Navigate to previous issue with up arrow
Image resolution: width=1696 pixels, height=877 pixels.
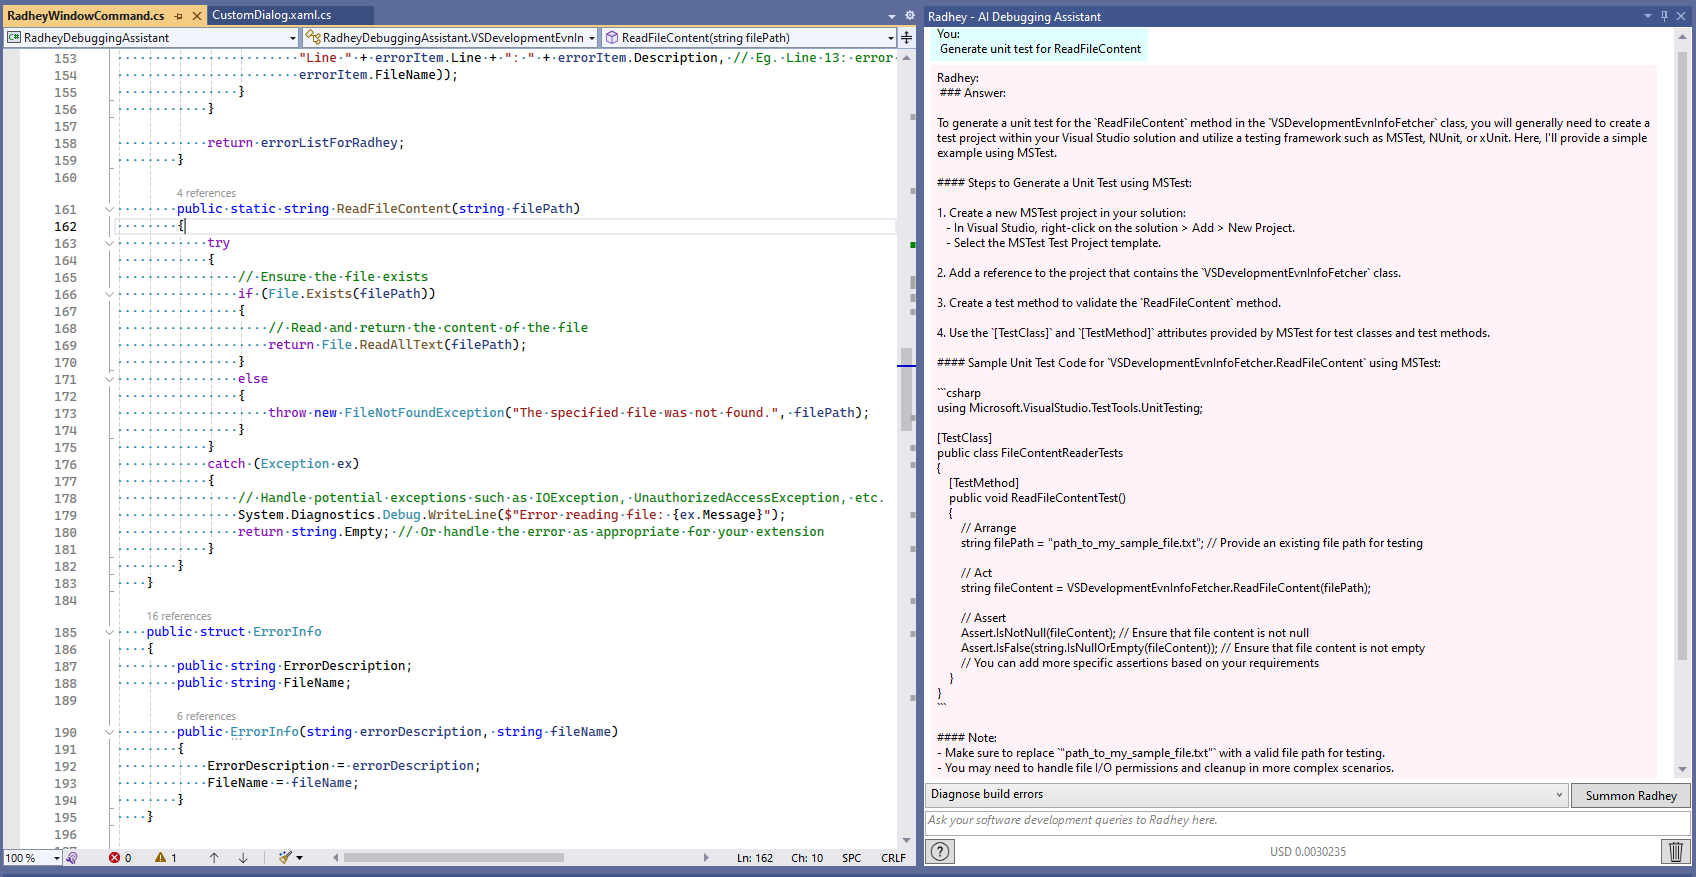tap(214, 858)
